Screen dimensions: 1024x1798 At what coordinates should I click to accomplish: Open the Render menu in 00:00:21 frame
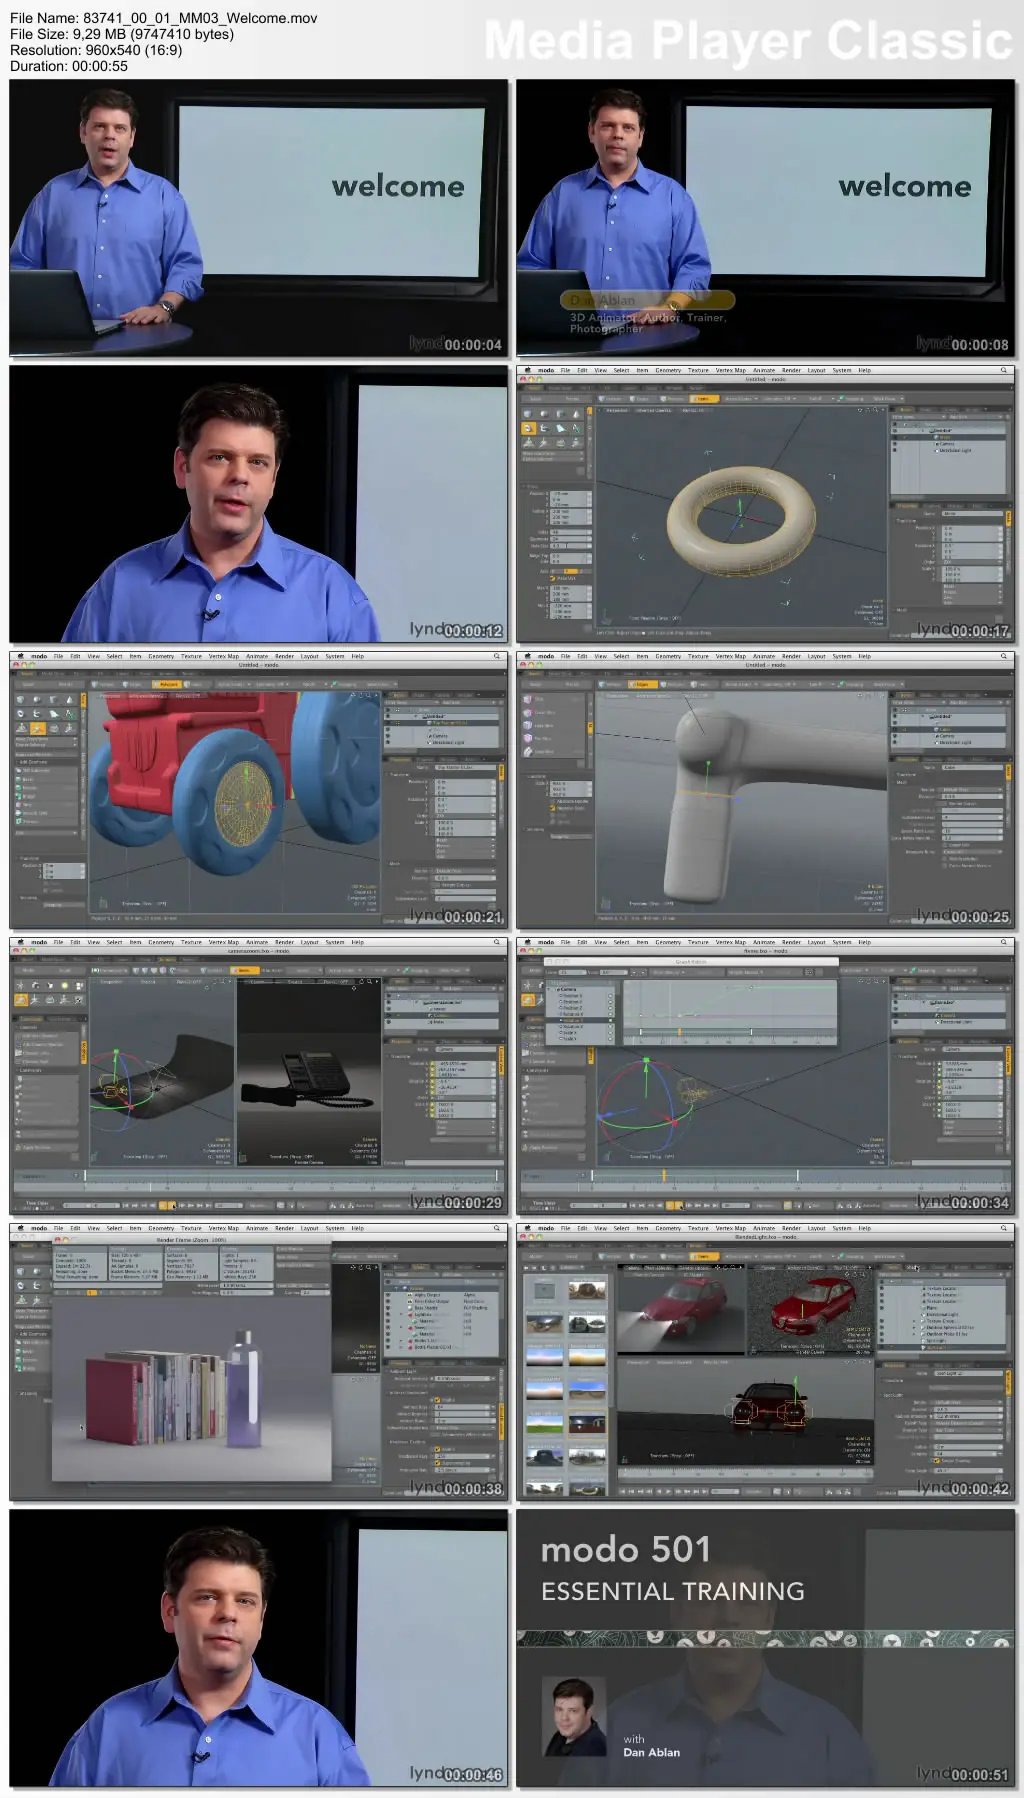[x=284, y=656]
